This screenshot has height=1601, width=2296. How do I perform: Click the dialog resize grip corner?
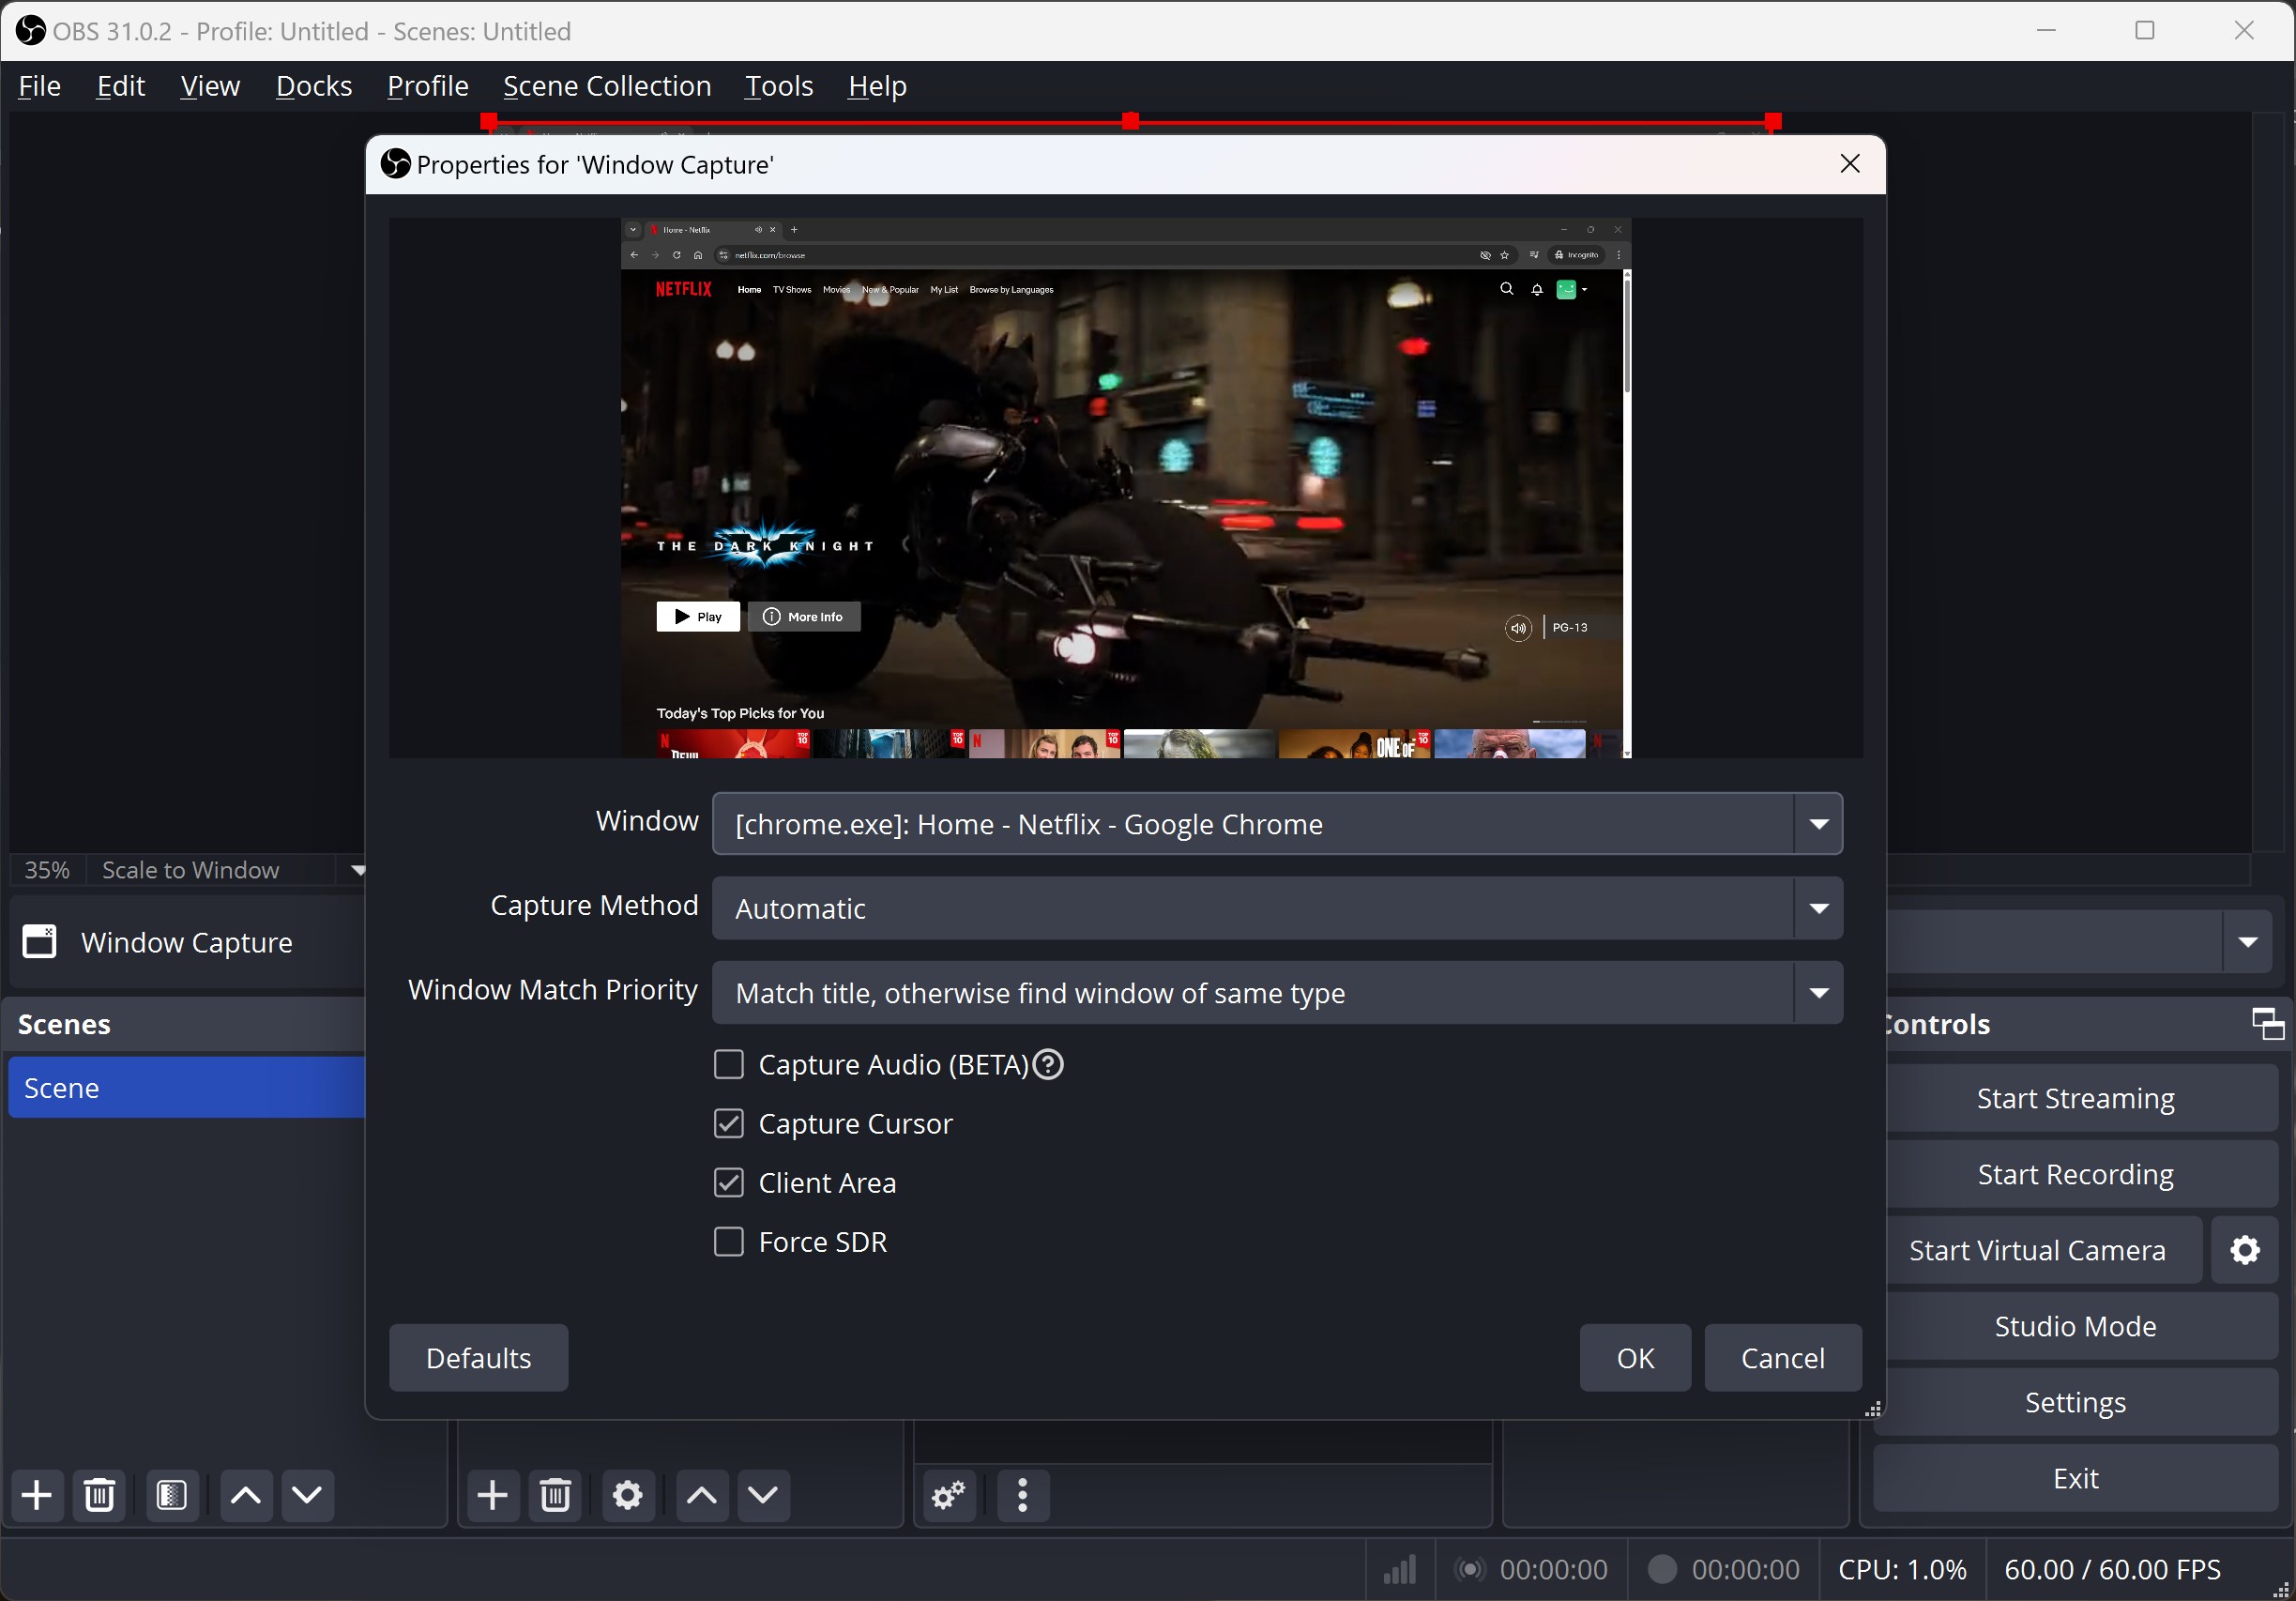point(1873,1408)
